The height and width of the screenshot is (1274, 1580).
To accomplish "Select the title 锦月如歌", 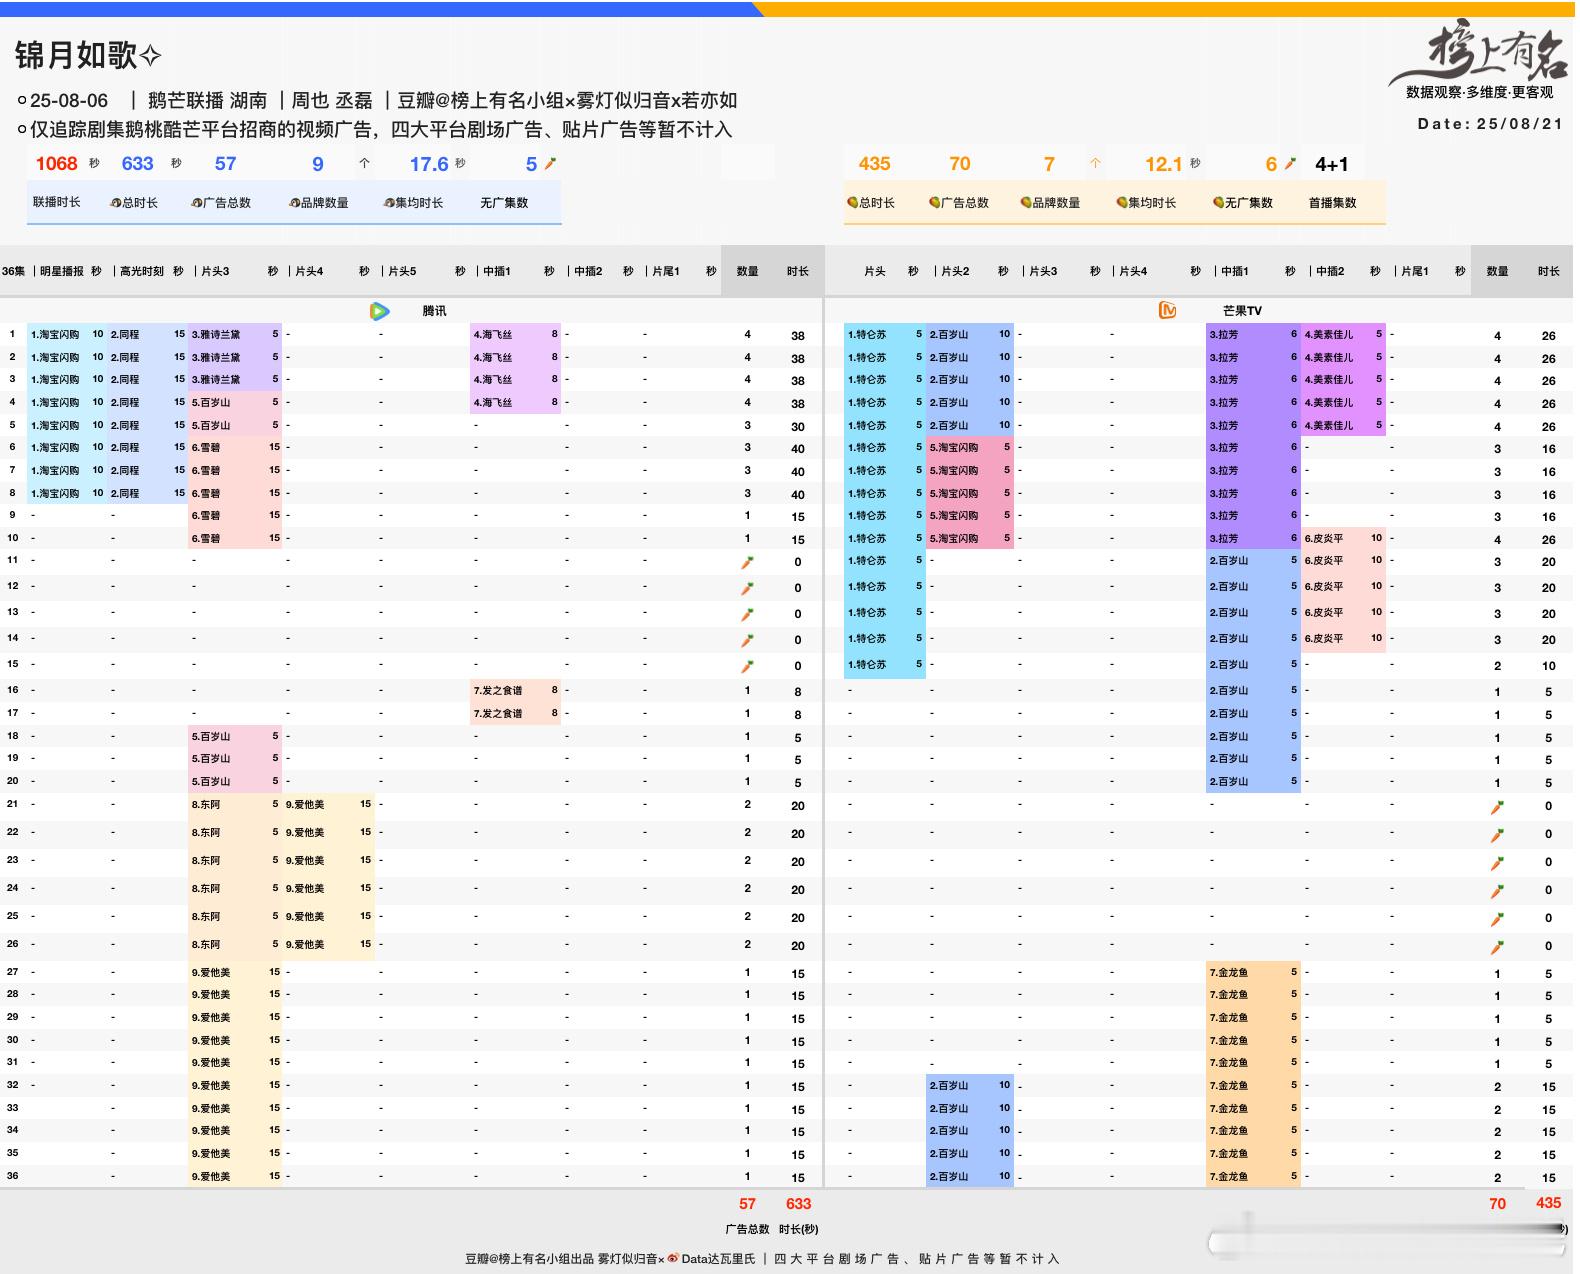I will point(76,55).
